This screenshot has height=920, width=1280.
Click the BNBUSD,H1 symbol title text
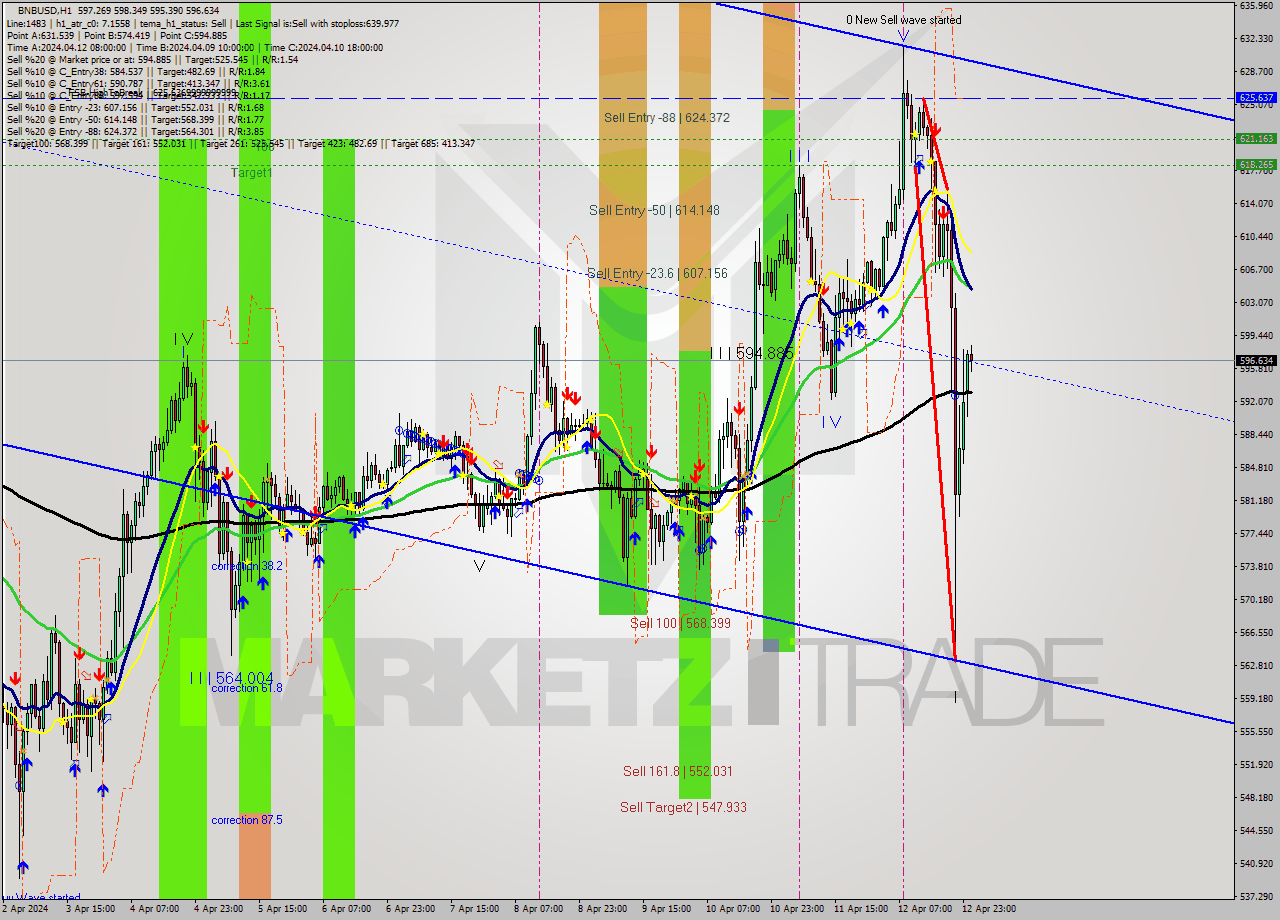coord(45,9)
